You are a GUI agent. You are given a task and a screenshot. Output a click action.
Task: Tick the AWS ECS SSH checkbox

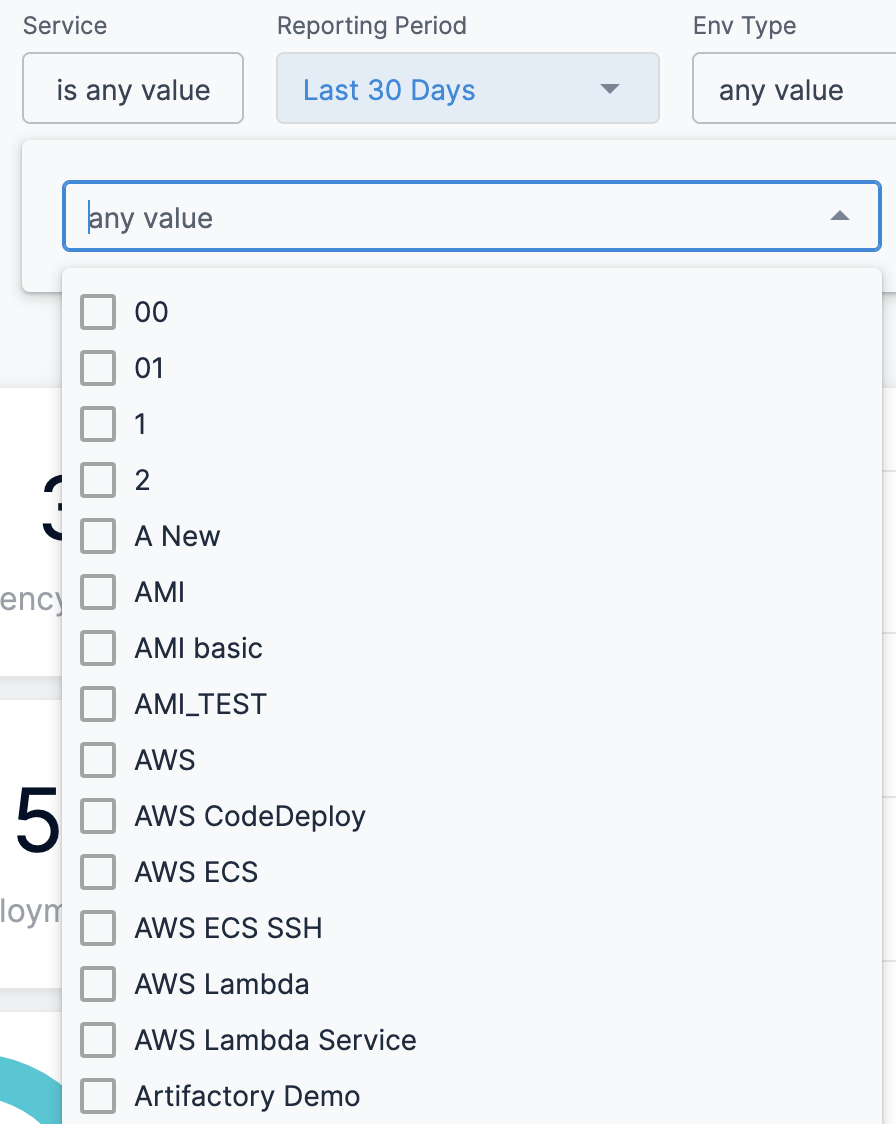coord(98,928)
